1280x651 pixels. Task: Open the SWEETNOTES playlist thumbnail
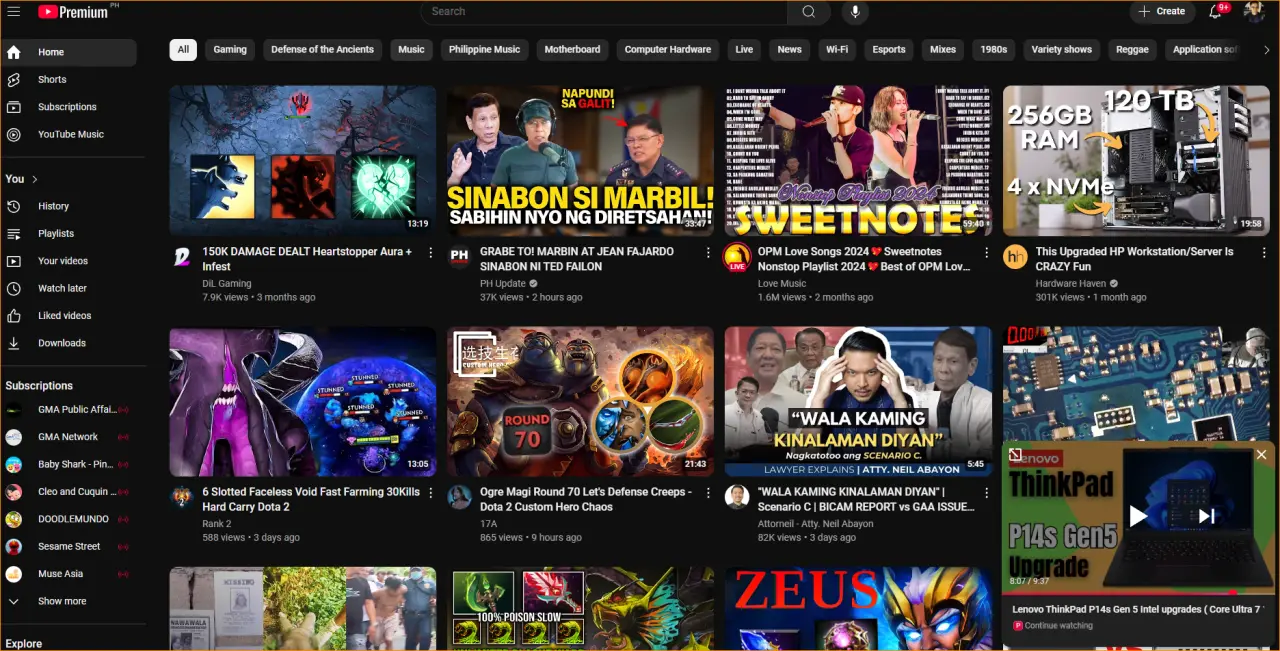pyautogui.click(x=858, y=160)
